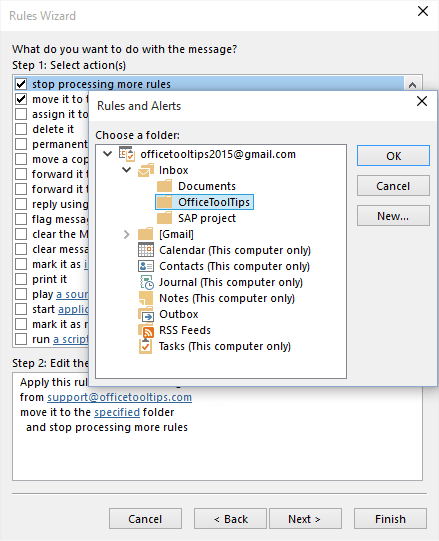Click the Outbox folder icon
The height and width of the screenshot is (541, 439).
pos(146,314)
